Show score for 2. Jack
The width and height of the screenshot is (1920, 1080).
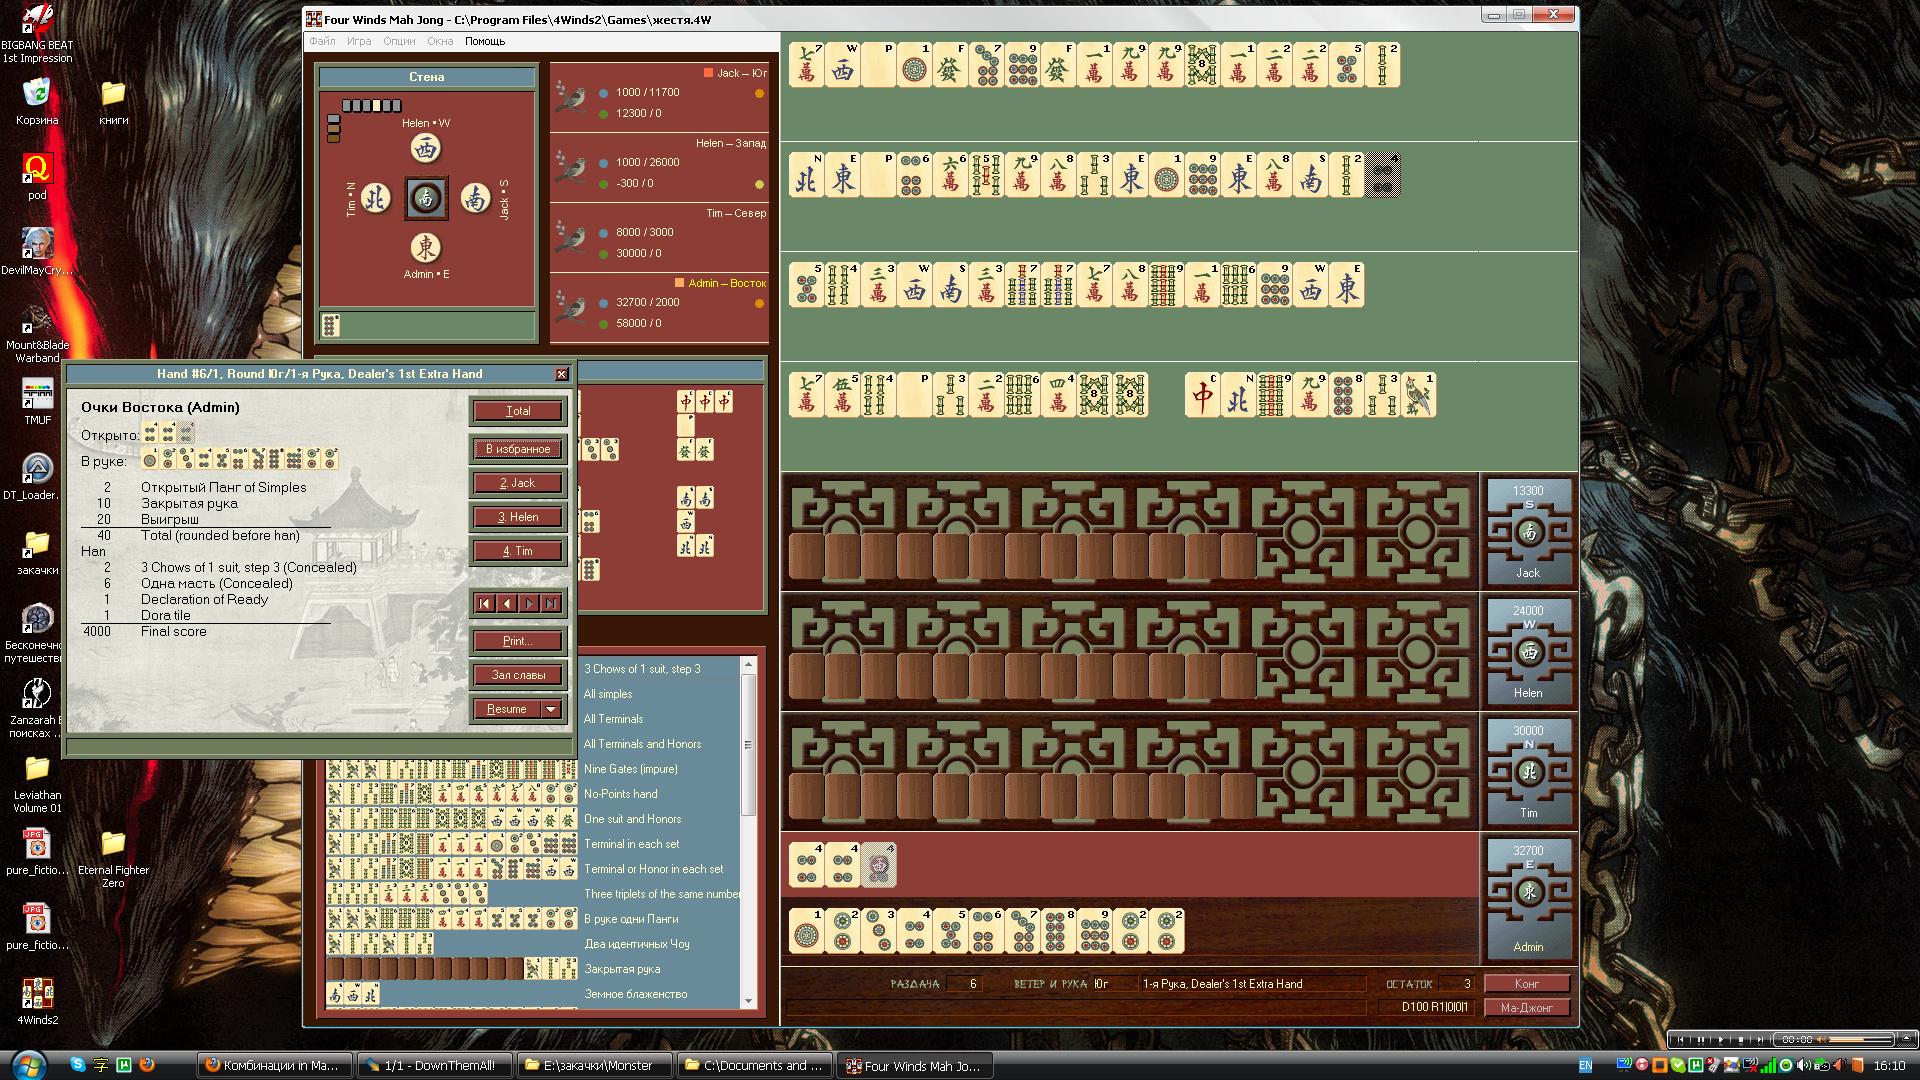tap(518, 483)
